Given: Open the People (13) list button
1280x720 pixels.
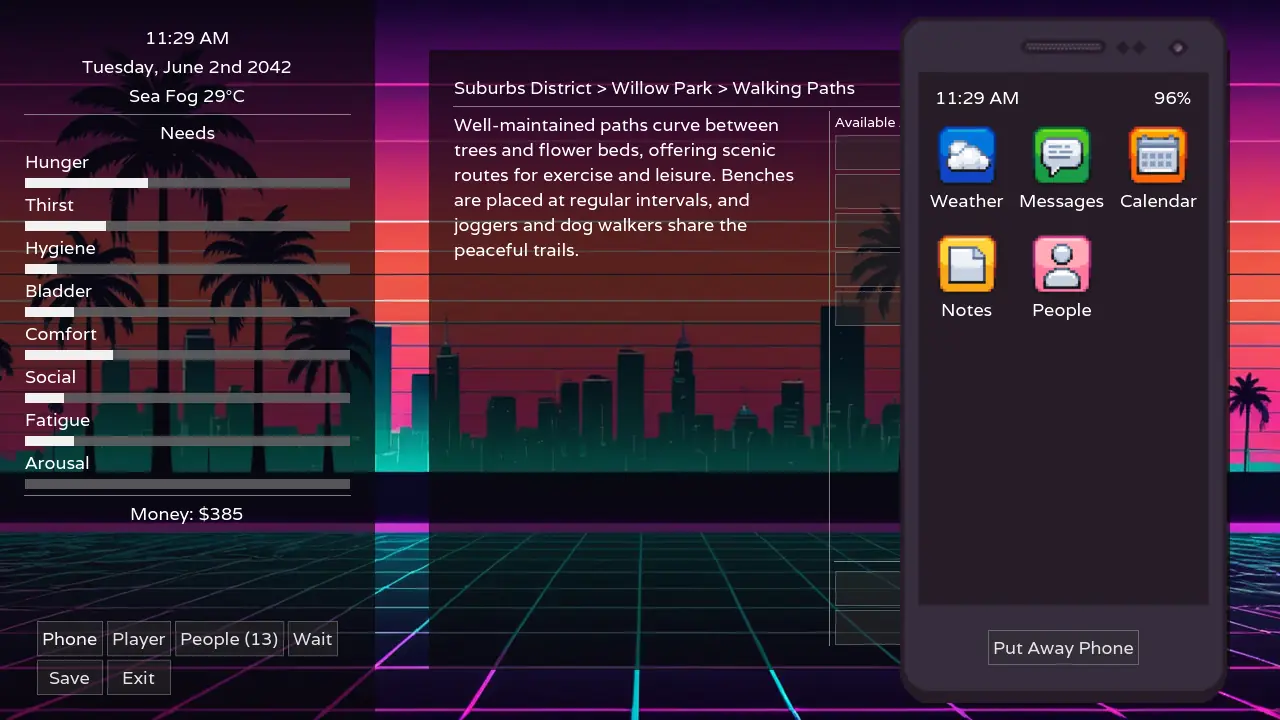Looking at the screenshot, I should click(229, 639).
